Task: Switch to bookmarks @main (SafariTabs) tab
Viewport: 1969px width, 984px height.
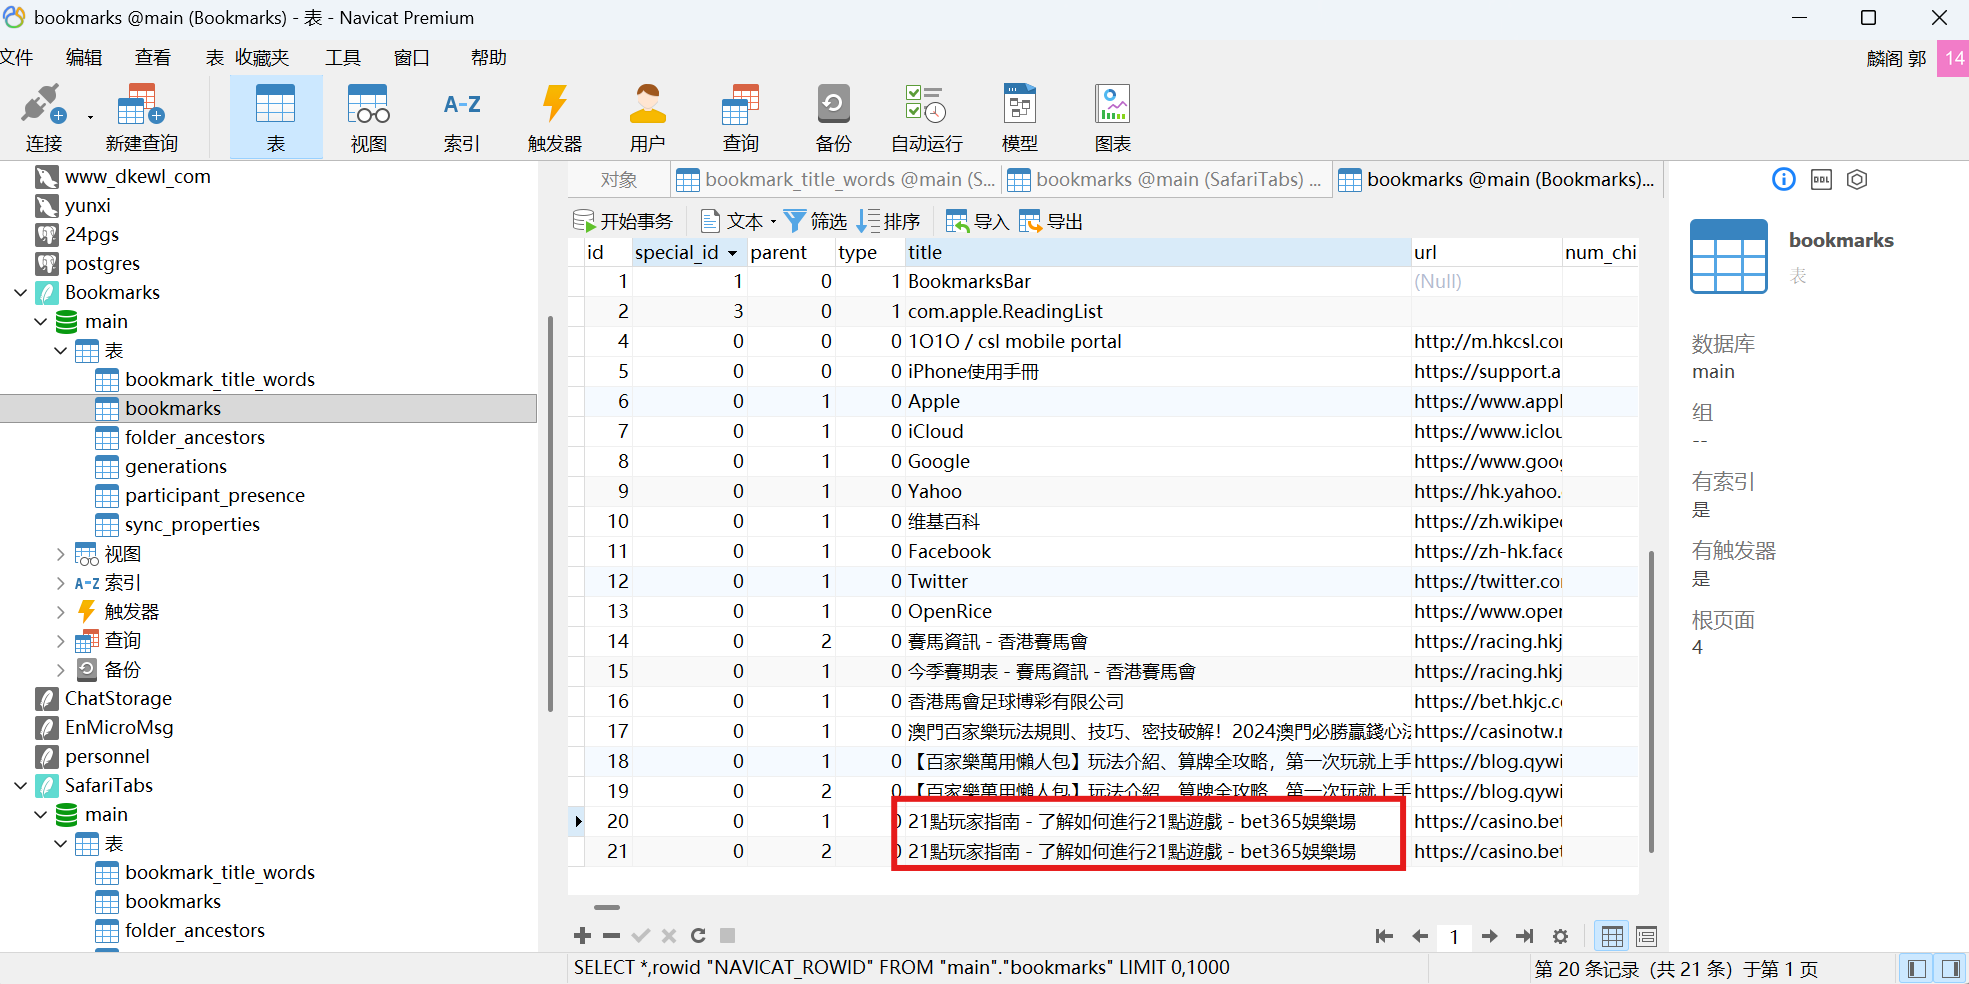Action: click(x=1165, y=180)
